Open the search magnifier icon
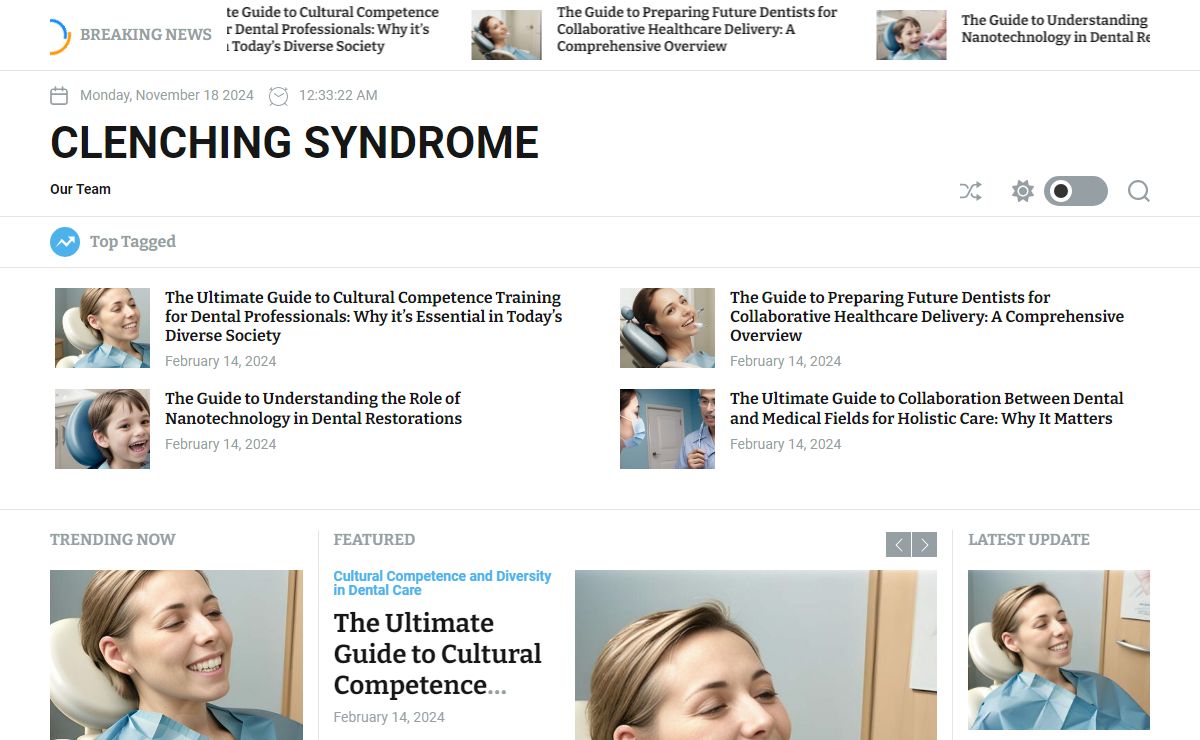1200x740 pixels. tap(1139, 191)
